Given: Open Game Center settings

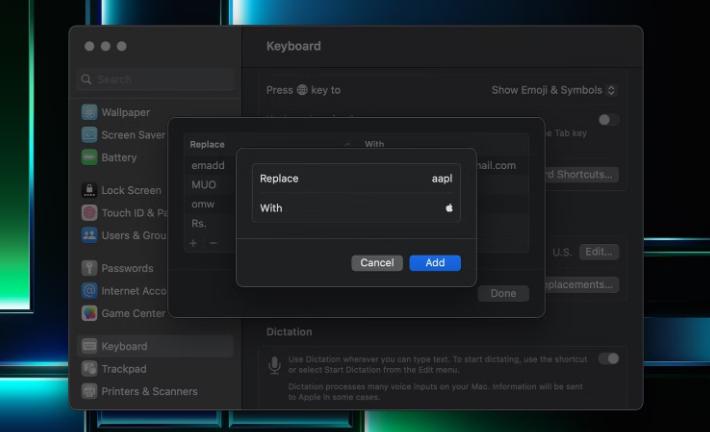Looking at the screenshot, I should (123, 313).
